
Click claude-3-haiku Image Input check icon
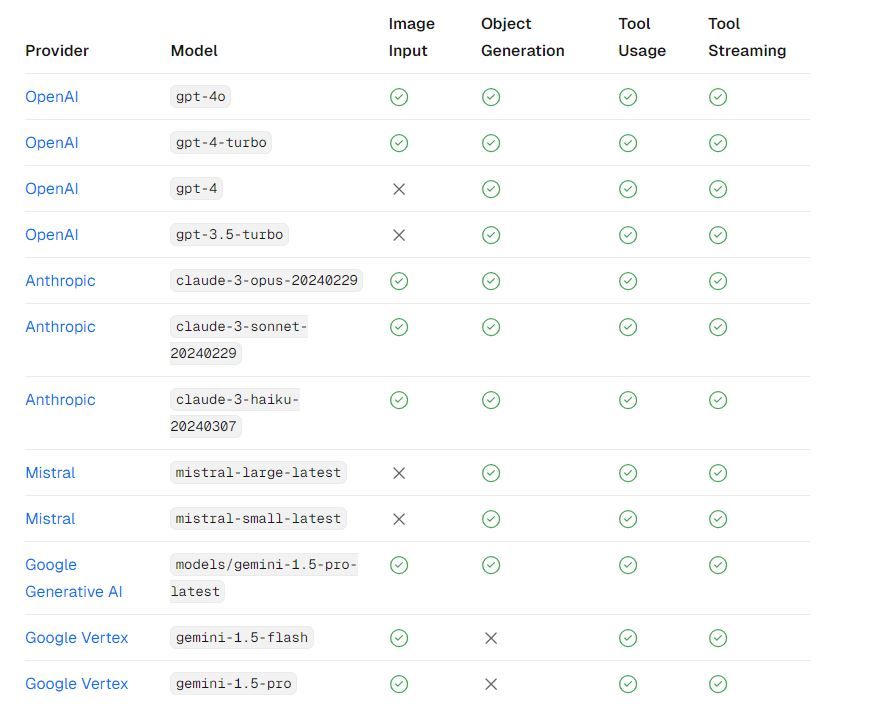pyautogui.click(x=399, y=400)
